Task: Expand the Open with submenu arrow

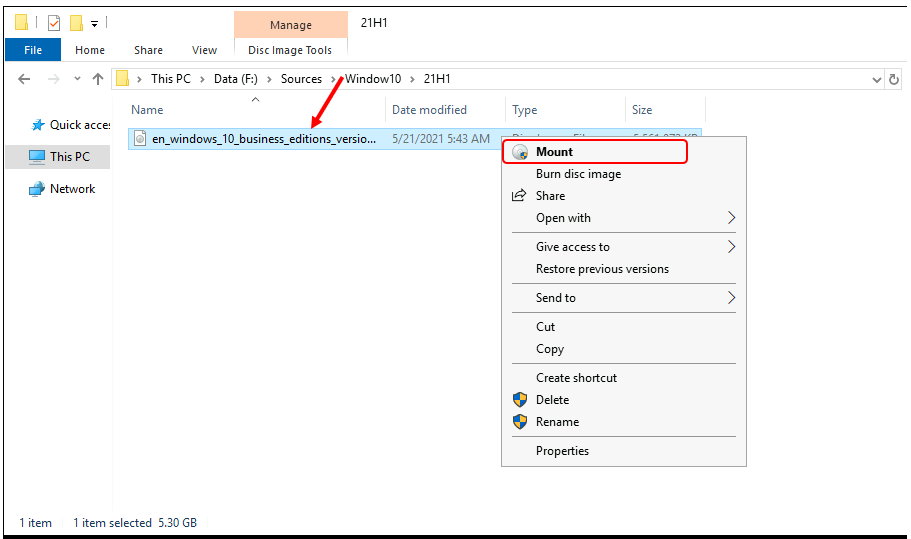Action: pos(731,218)
